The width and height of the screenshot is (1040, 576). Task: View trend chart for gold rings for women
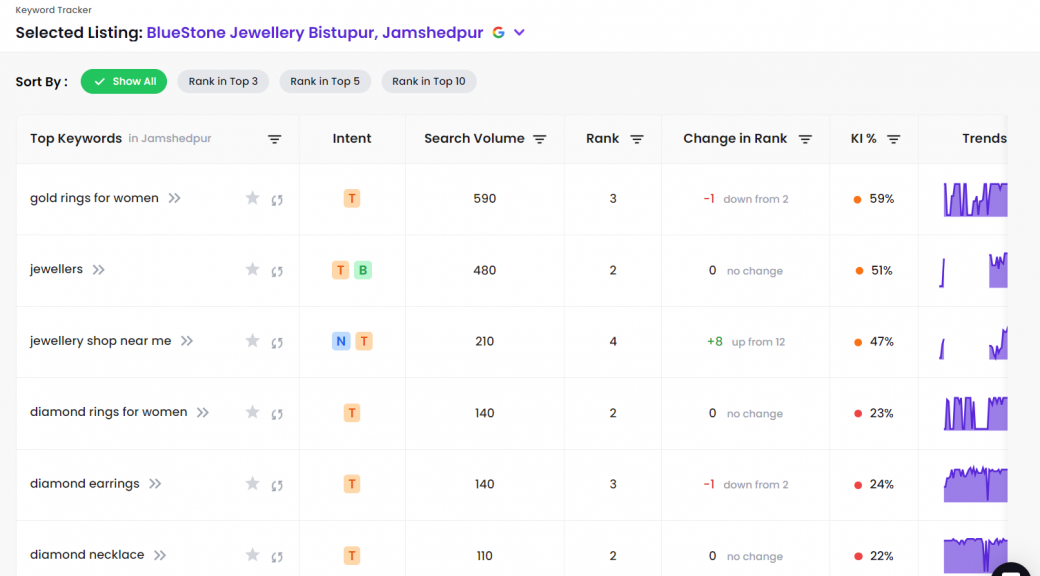tap(975, 199)
